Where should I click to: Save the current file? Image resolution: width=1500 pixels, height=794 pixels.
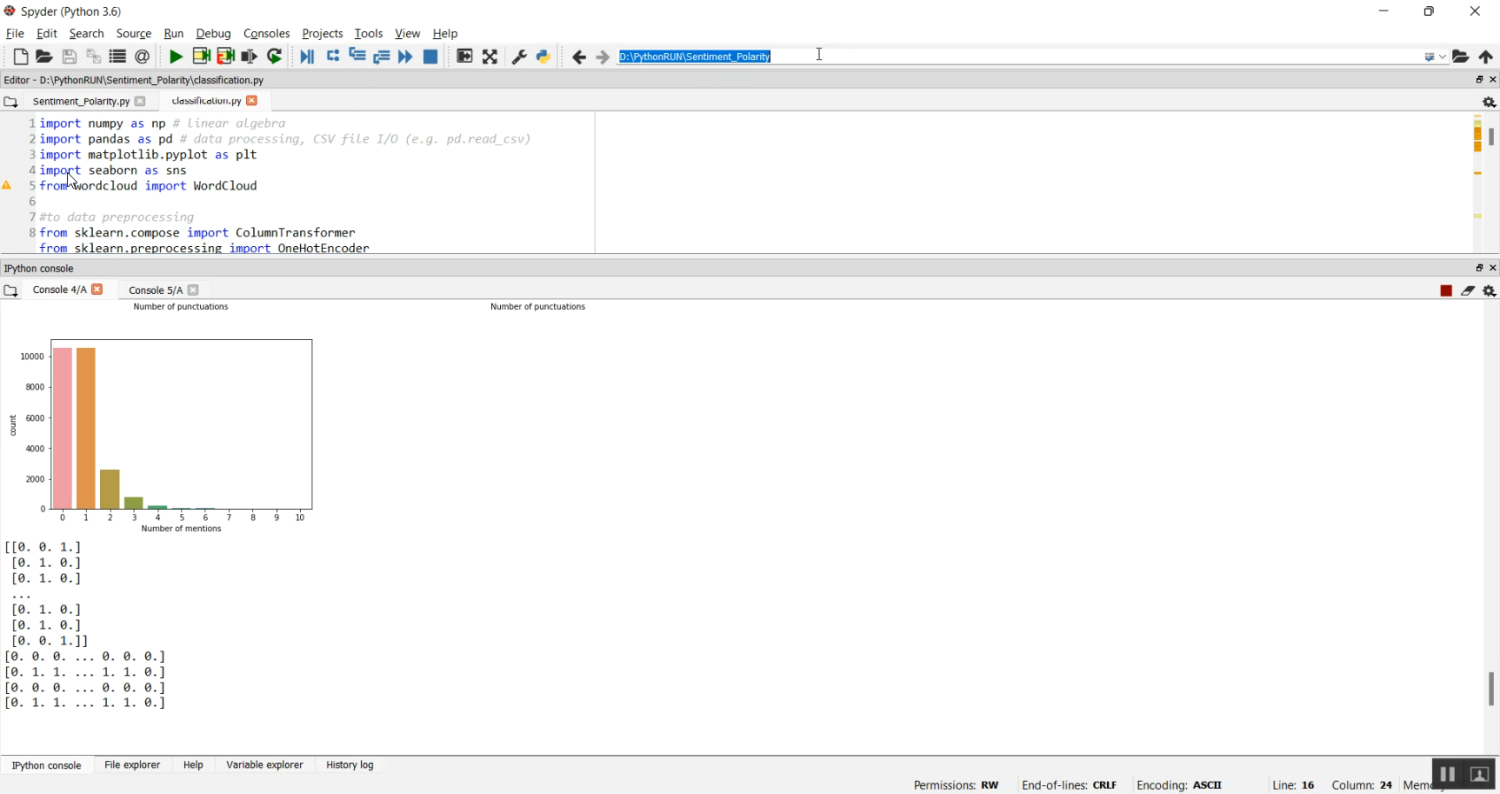point(69,57)
